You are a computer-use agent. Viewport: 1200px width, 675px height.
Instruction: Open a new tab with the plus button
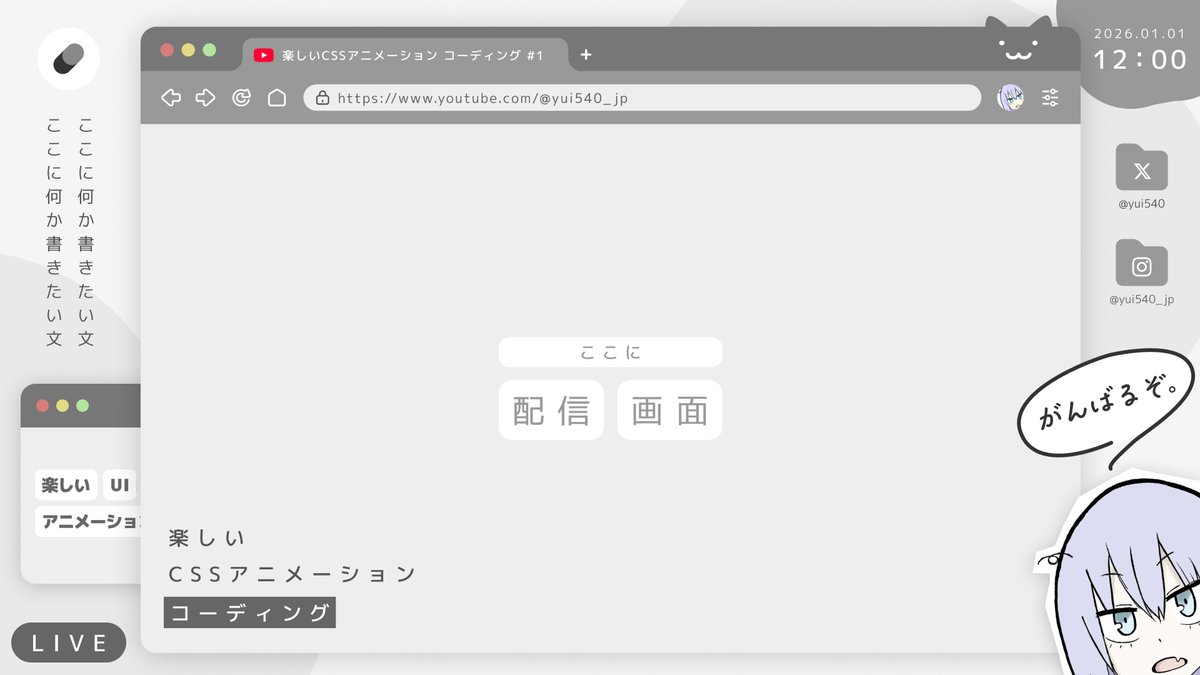coord(586,55)
